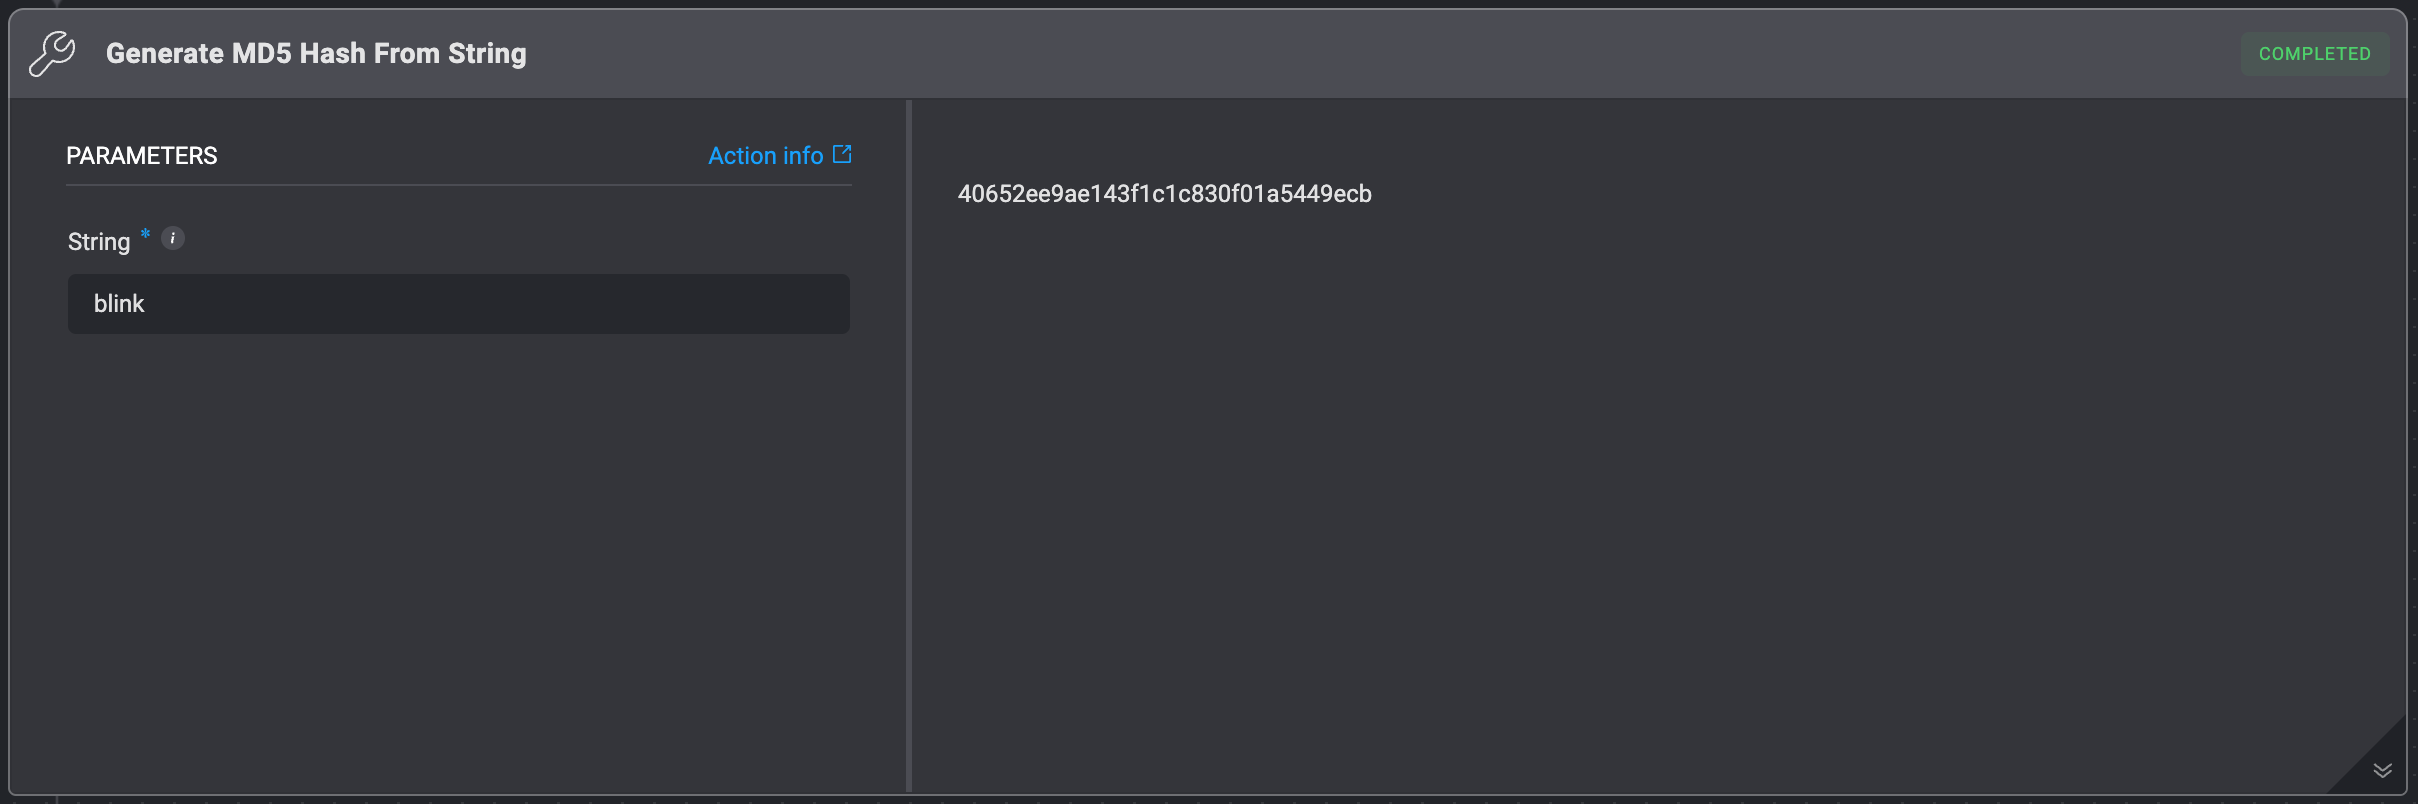
Task: Click the external-link icon beside Action info
Action: tap(842, 154)
